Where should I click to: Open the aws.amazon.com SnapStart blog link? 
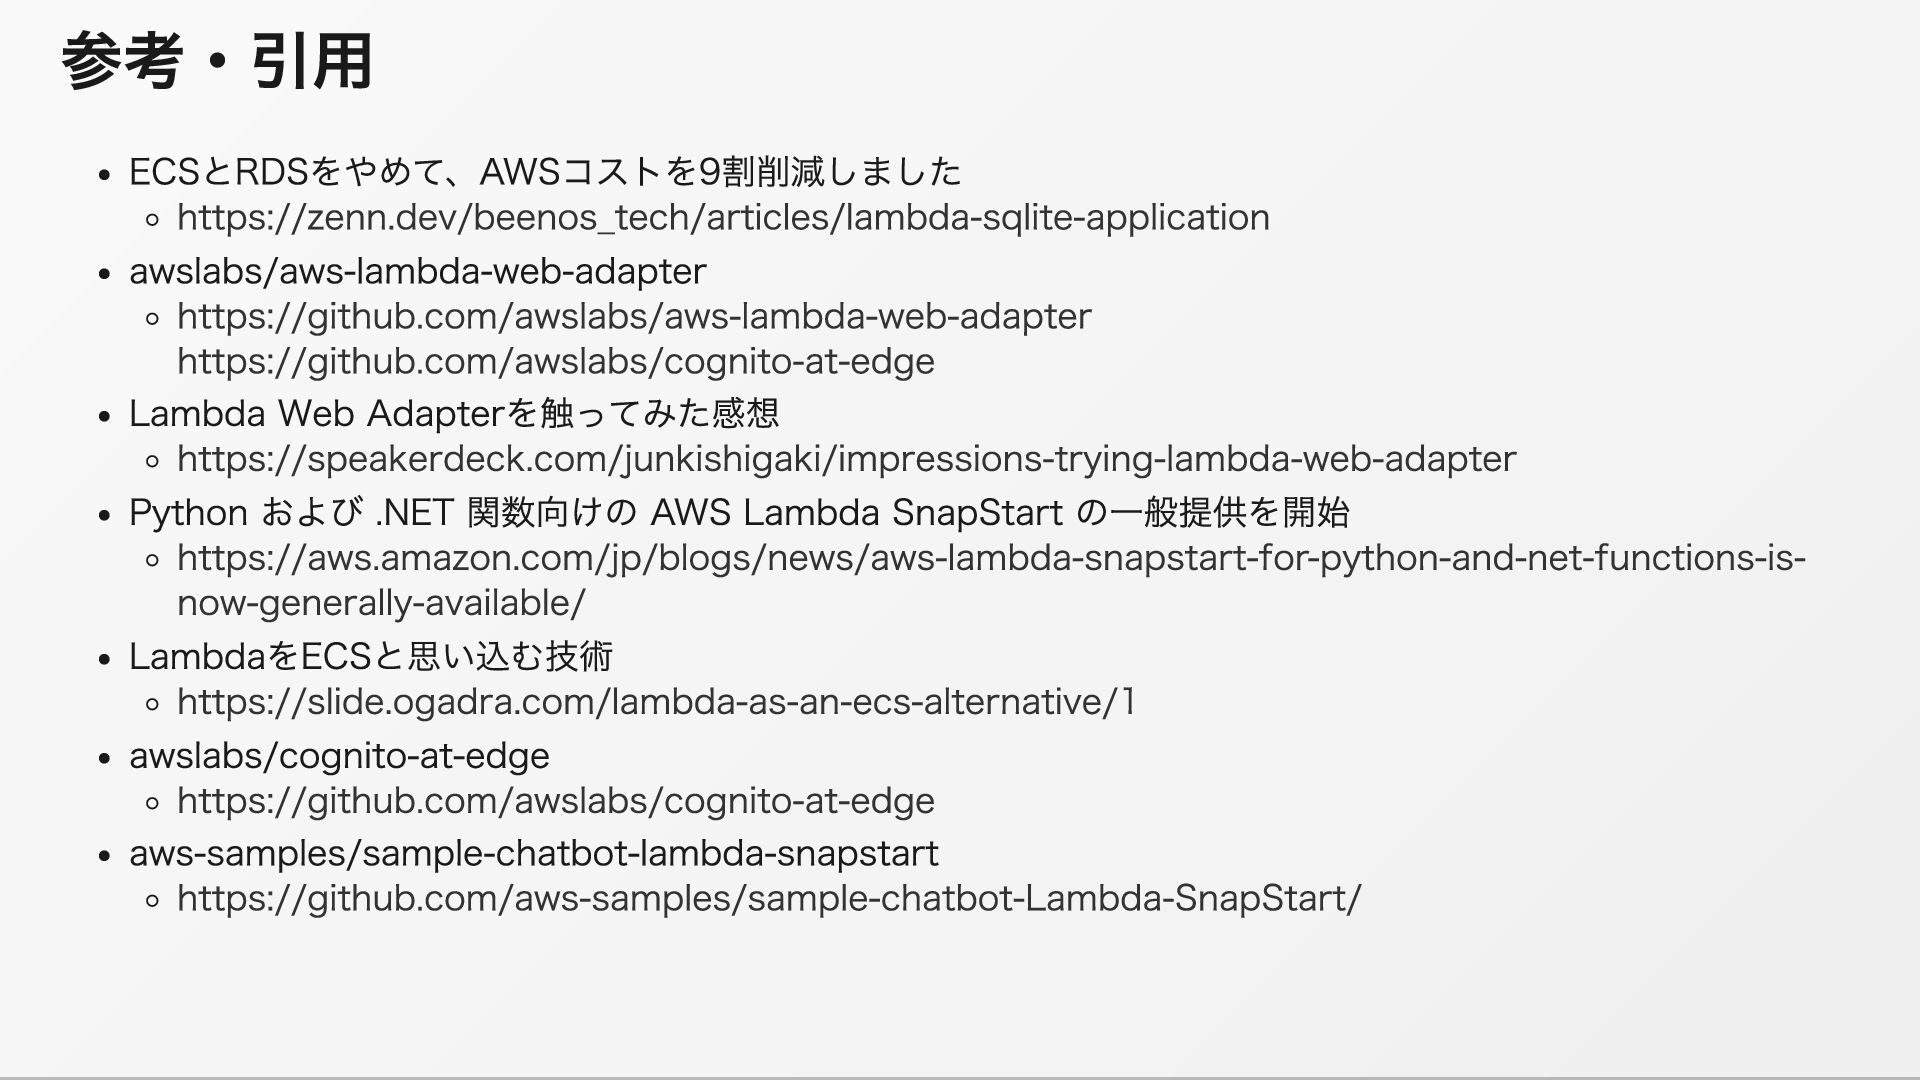991,558
